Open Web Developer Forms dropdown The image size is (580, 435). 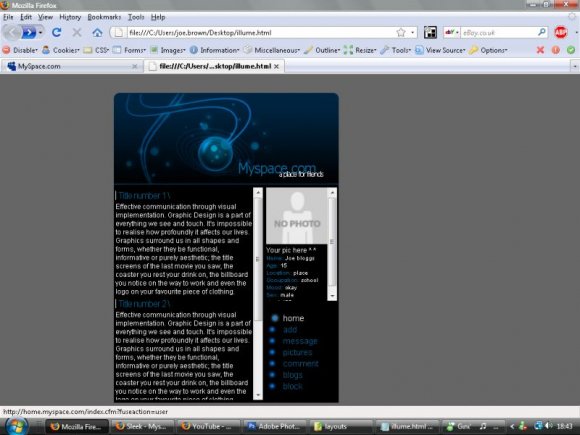pos(129,50)
